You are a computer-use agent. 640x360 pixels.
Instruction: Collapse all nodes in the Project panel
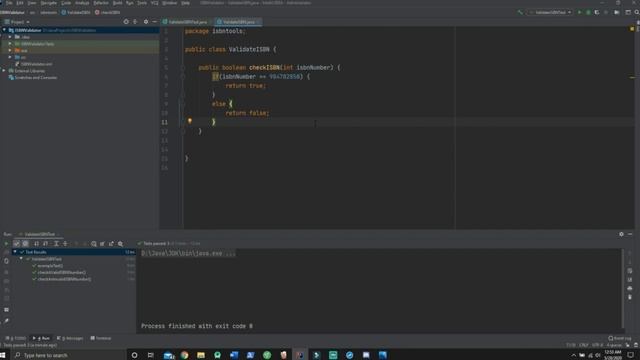pos(135,22)
